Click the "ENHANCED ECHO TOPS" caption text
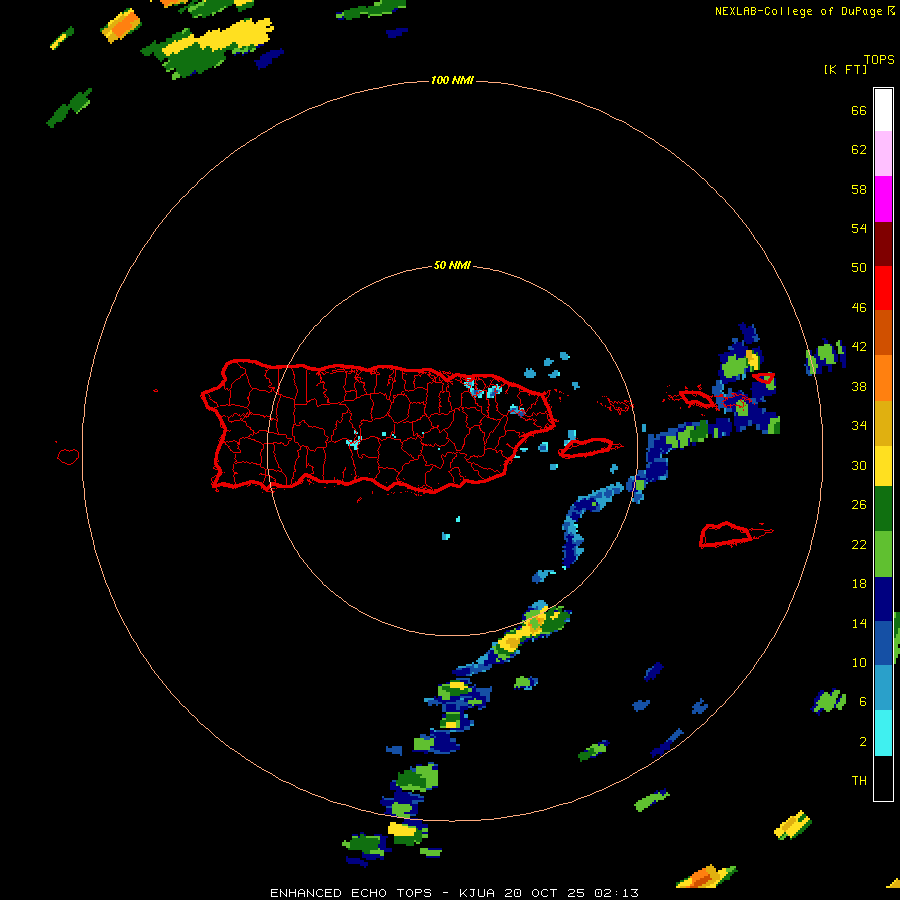This screenshot has height=900, width=900. coord(351,893)
